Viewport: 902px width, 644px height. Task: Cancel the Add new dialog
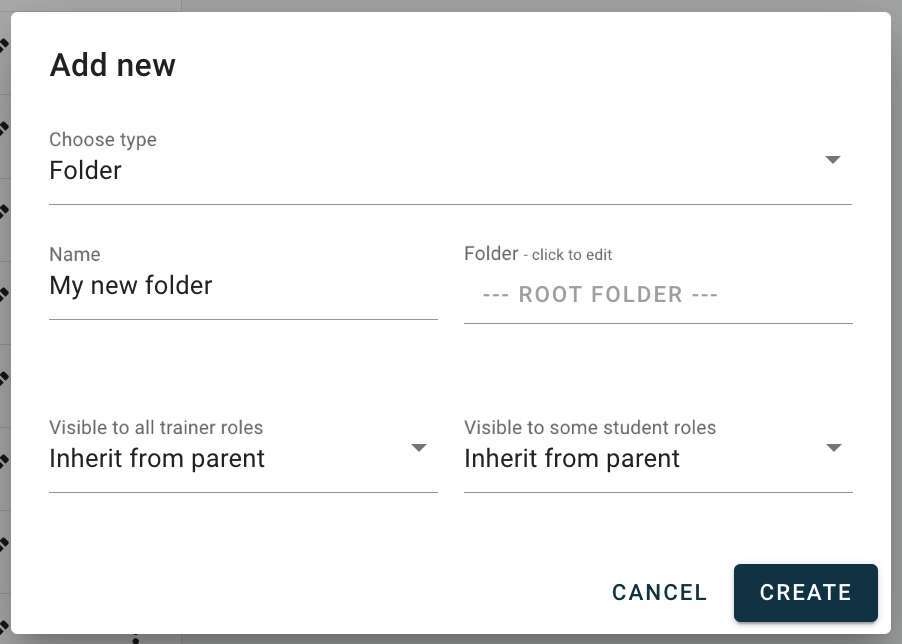(x=659, y=592)
